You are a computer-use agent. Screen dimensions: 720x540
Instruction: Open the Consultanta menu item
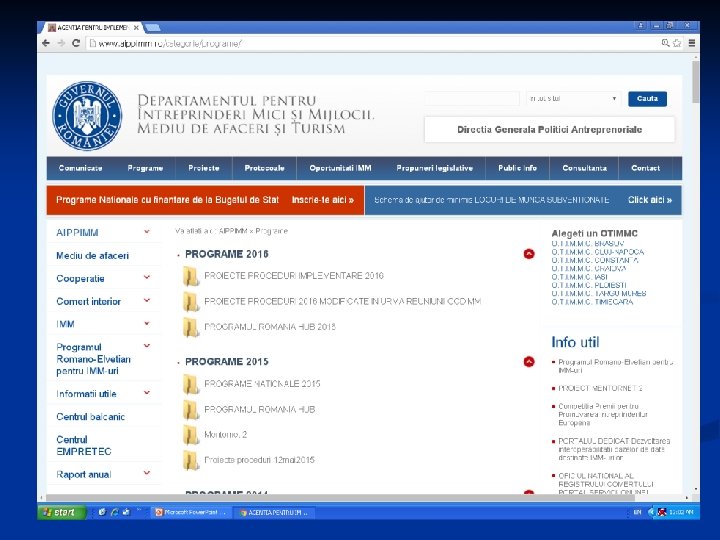[x=585, y=168]
